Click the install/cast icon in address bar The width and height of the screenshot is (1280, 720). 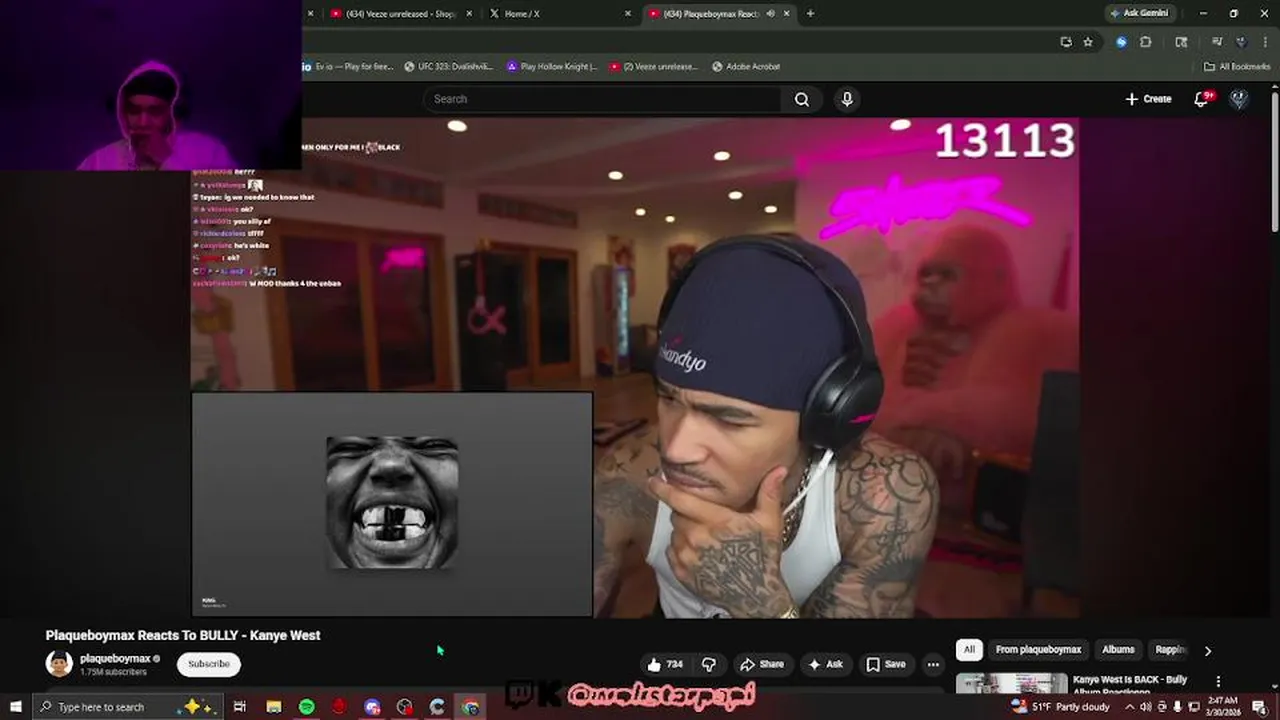pos(1066,42)
